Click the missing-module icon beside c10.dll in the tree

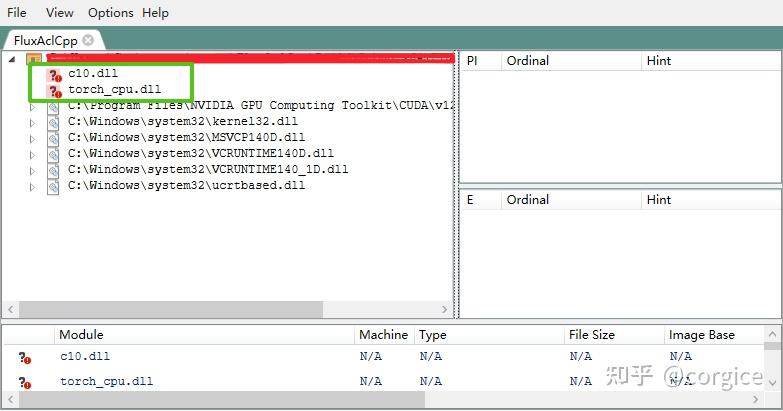[x=54, y=75]
